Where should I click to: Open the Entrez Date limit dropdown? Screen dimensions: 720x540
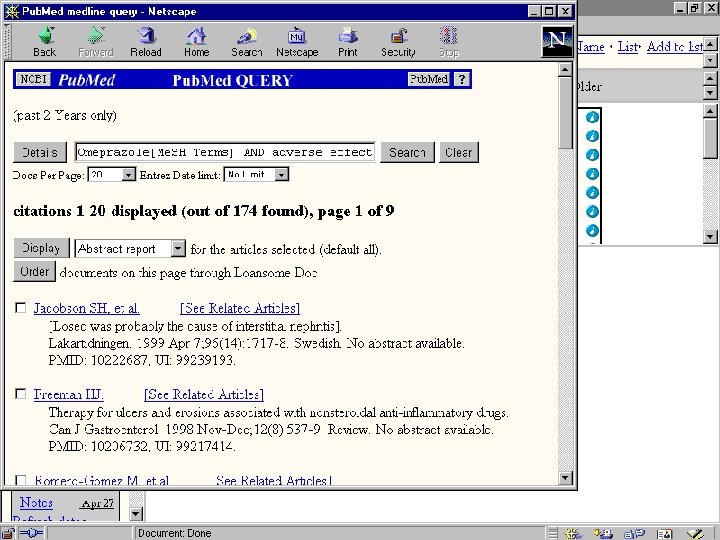[x=256, y=174]
